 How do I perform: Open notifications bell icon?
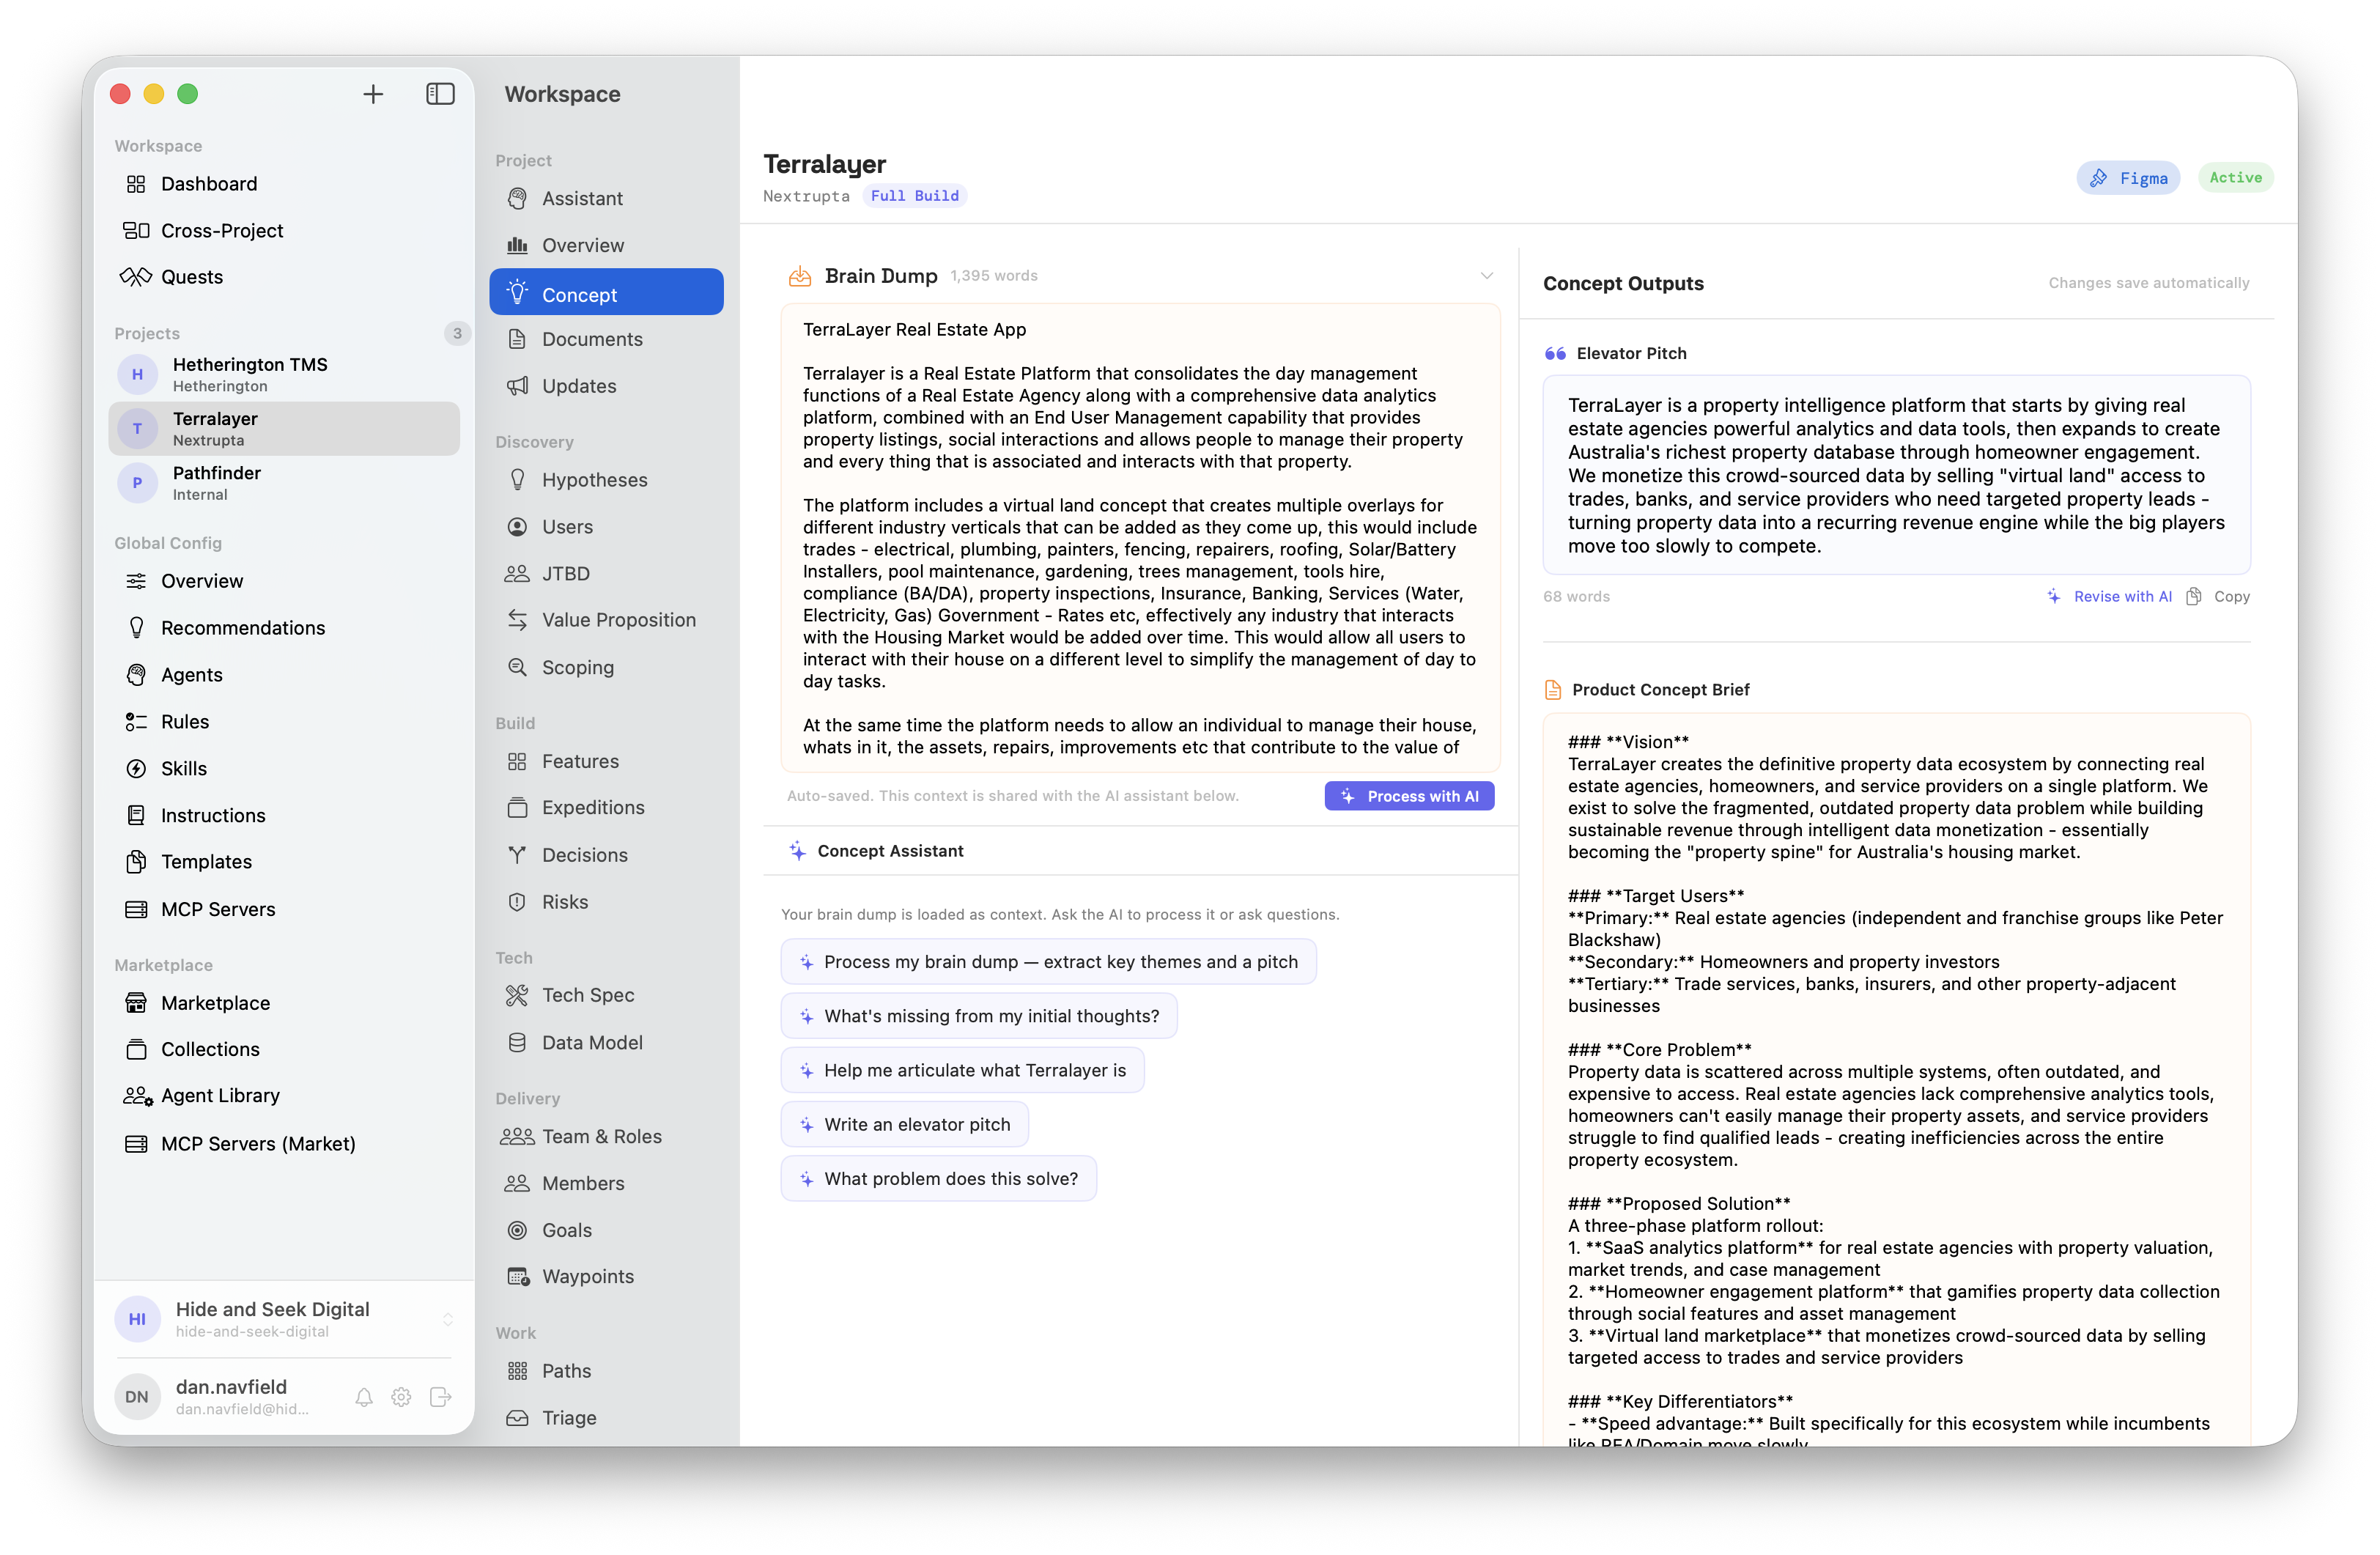[x=364, y=1397]
